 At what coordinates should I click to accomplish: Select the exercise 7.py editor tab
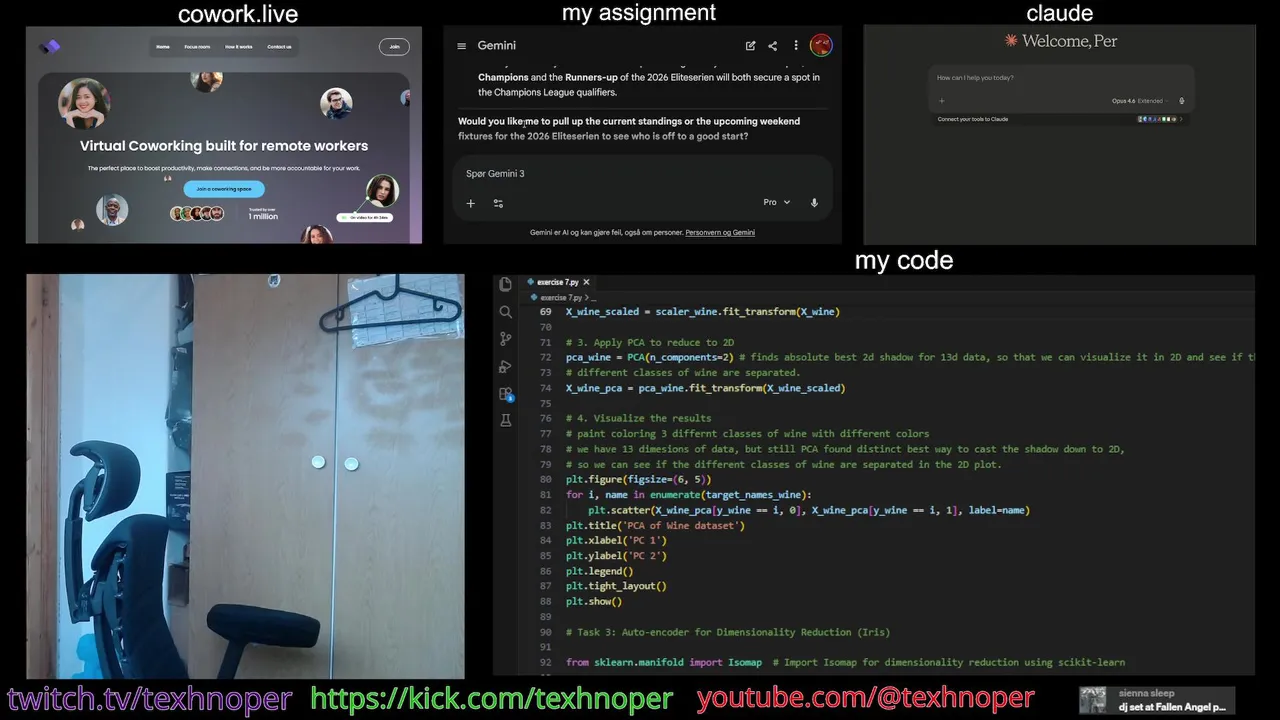558,282
